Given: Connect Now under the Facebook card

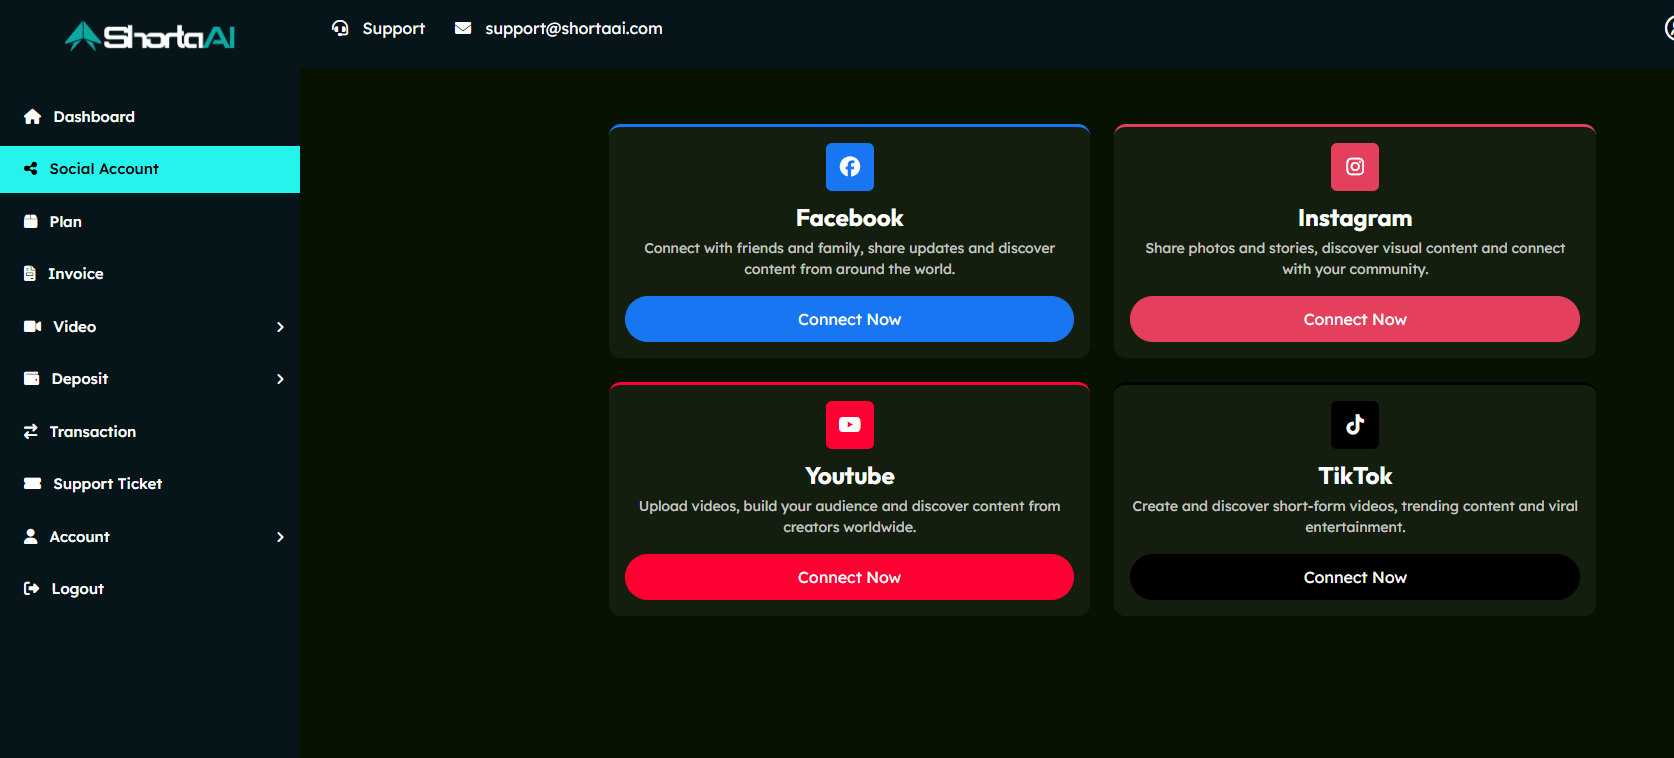Looking at the screenshot, I should pos(849,319).
